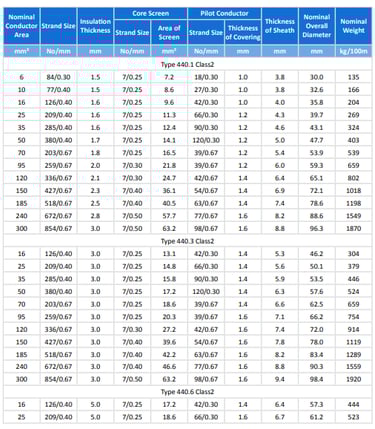Click the kg/100m unit cell
The image size is (375, 429).
(354, 51)
